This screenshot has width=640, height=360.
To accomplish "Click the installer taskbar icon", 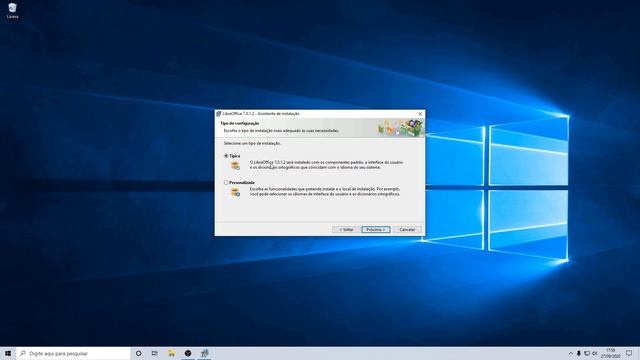I will pyautogui.click(x=204, y=353).
